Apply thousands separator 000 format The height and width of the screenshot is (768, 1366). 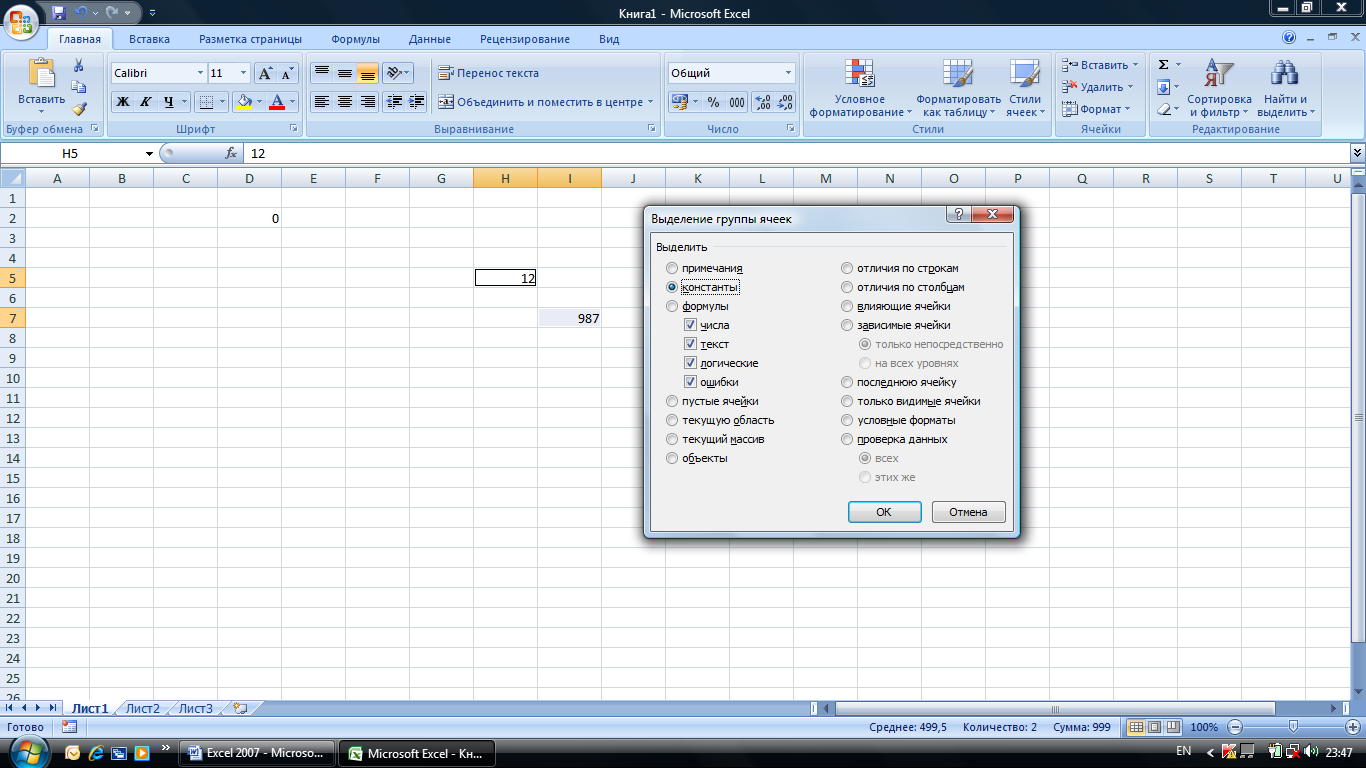pos(737,102)
